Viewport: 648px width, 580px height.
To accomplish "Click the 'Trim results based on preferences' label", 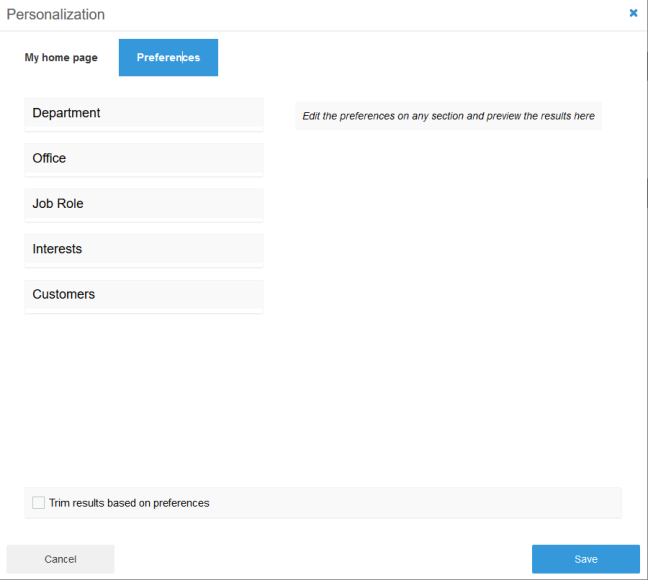I will 129,503.
